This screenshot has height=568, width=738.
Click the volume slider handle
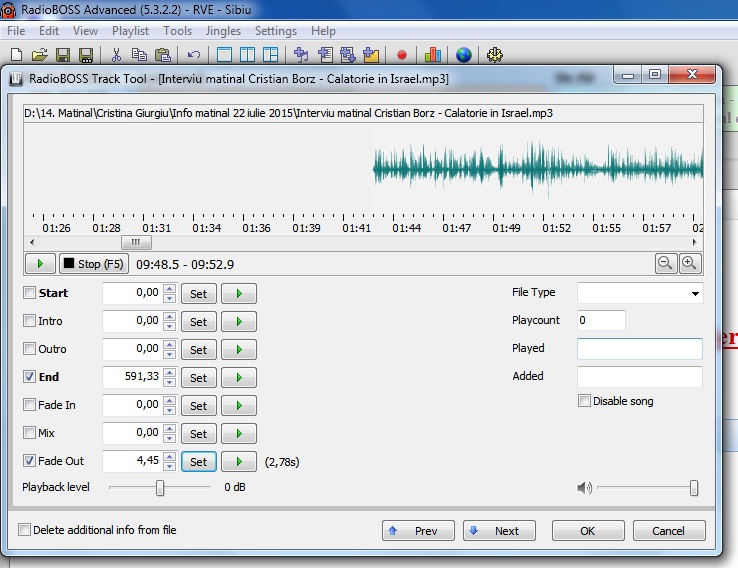[694, 488]
